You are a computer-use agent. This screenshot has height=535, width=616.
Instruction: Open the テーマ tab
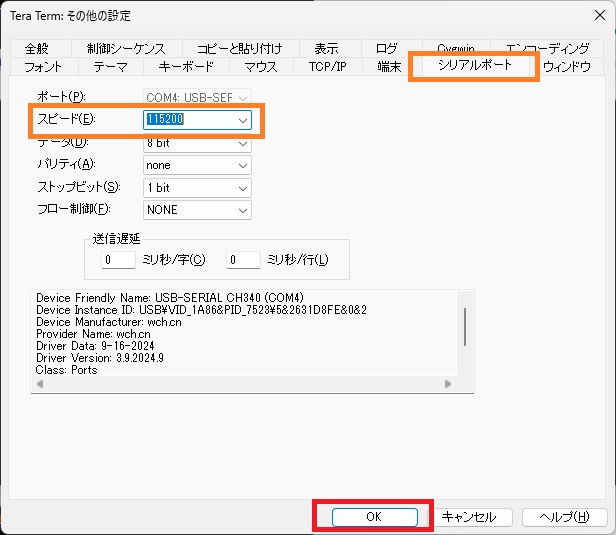(110, 67)
